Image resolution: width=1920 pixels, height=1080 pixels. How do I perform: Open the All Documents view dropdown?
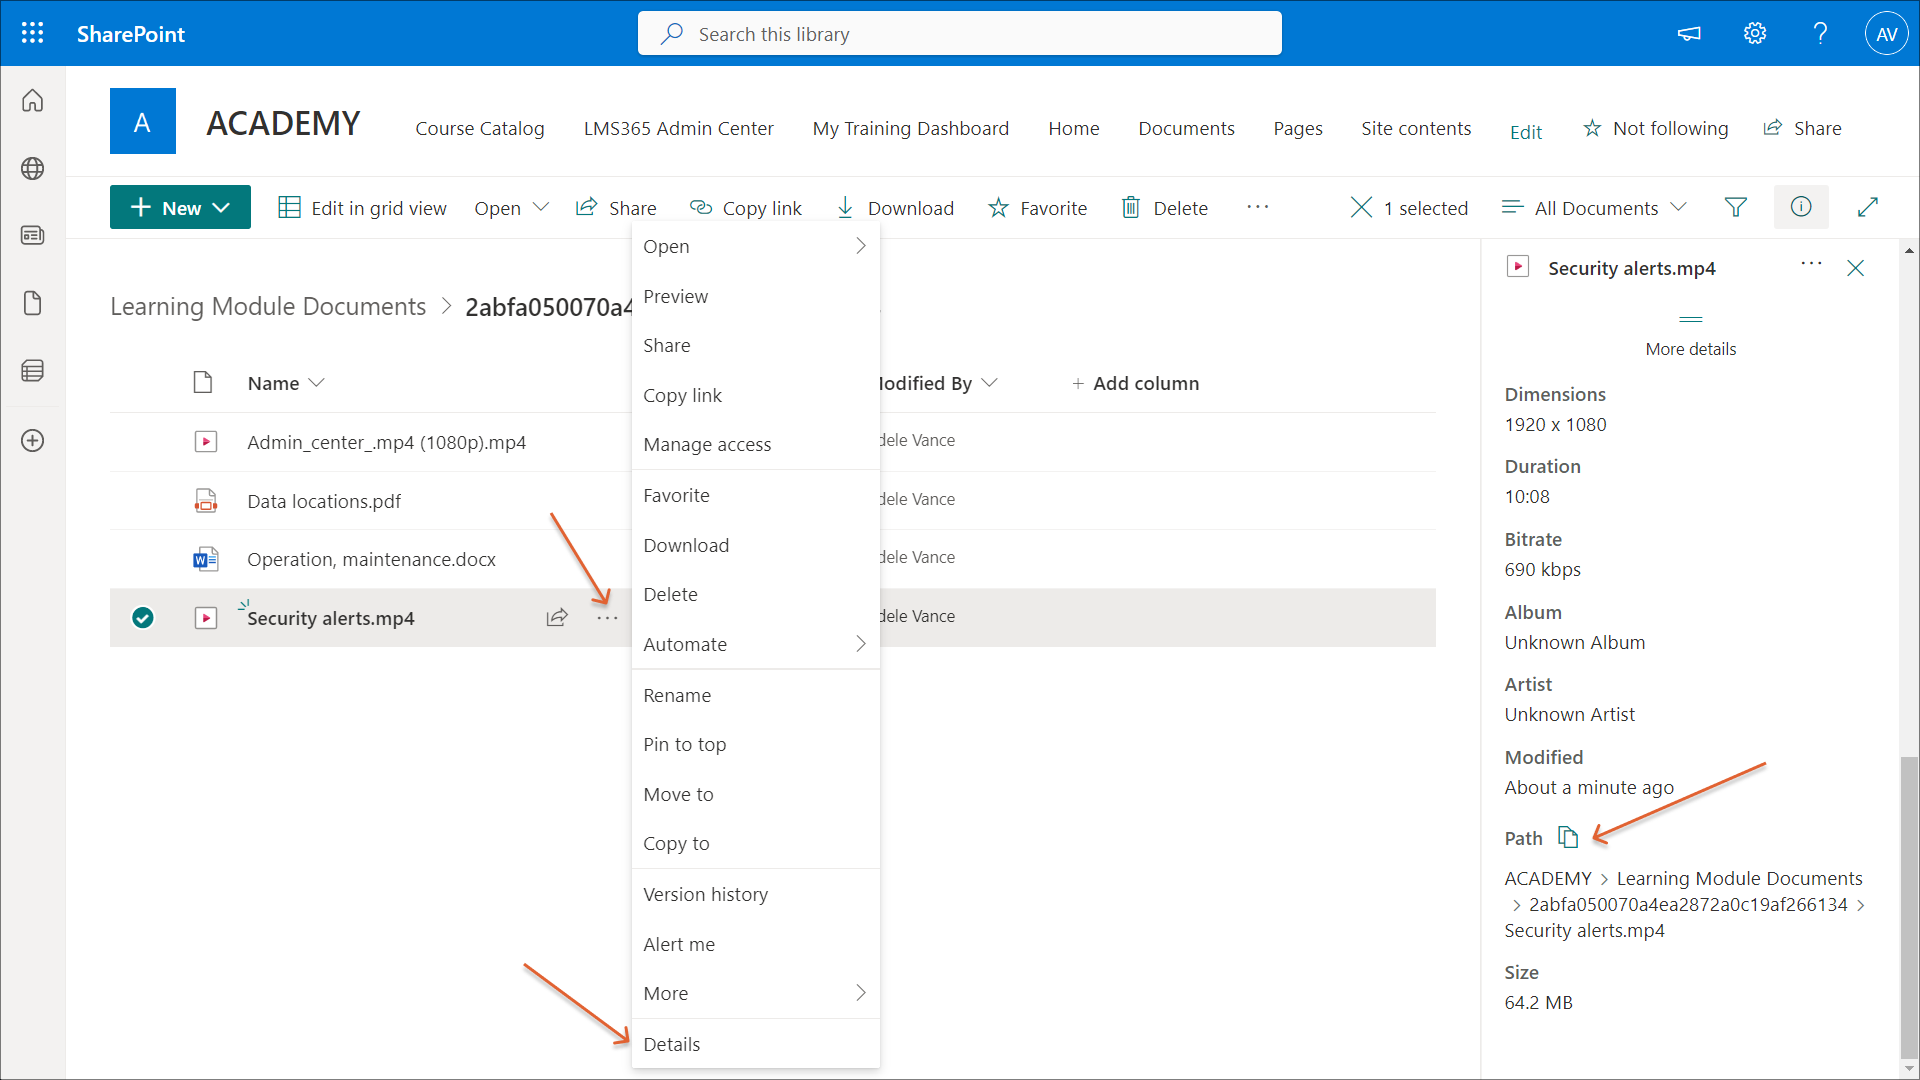tap(1595, 207)
